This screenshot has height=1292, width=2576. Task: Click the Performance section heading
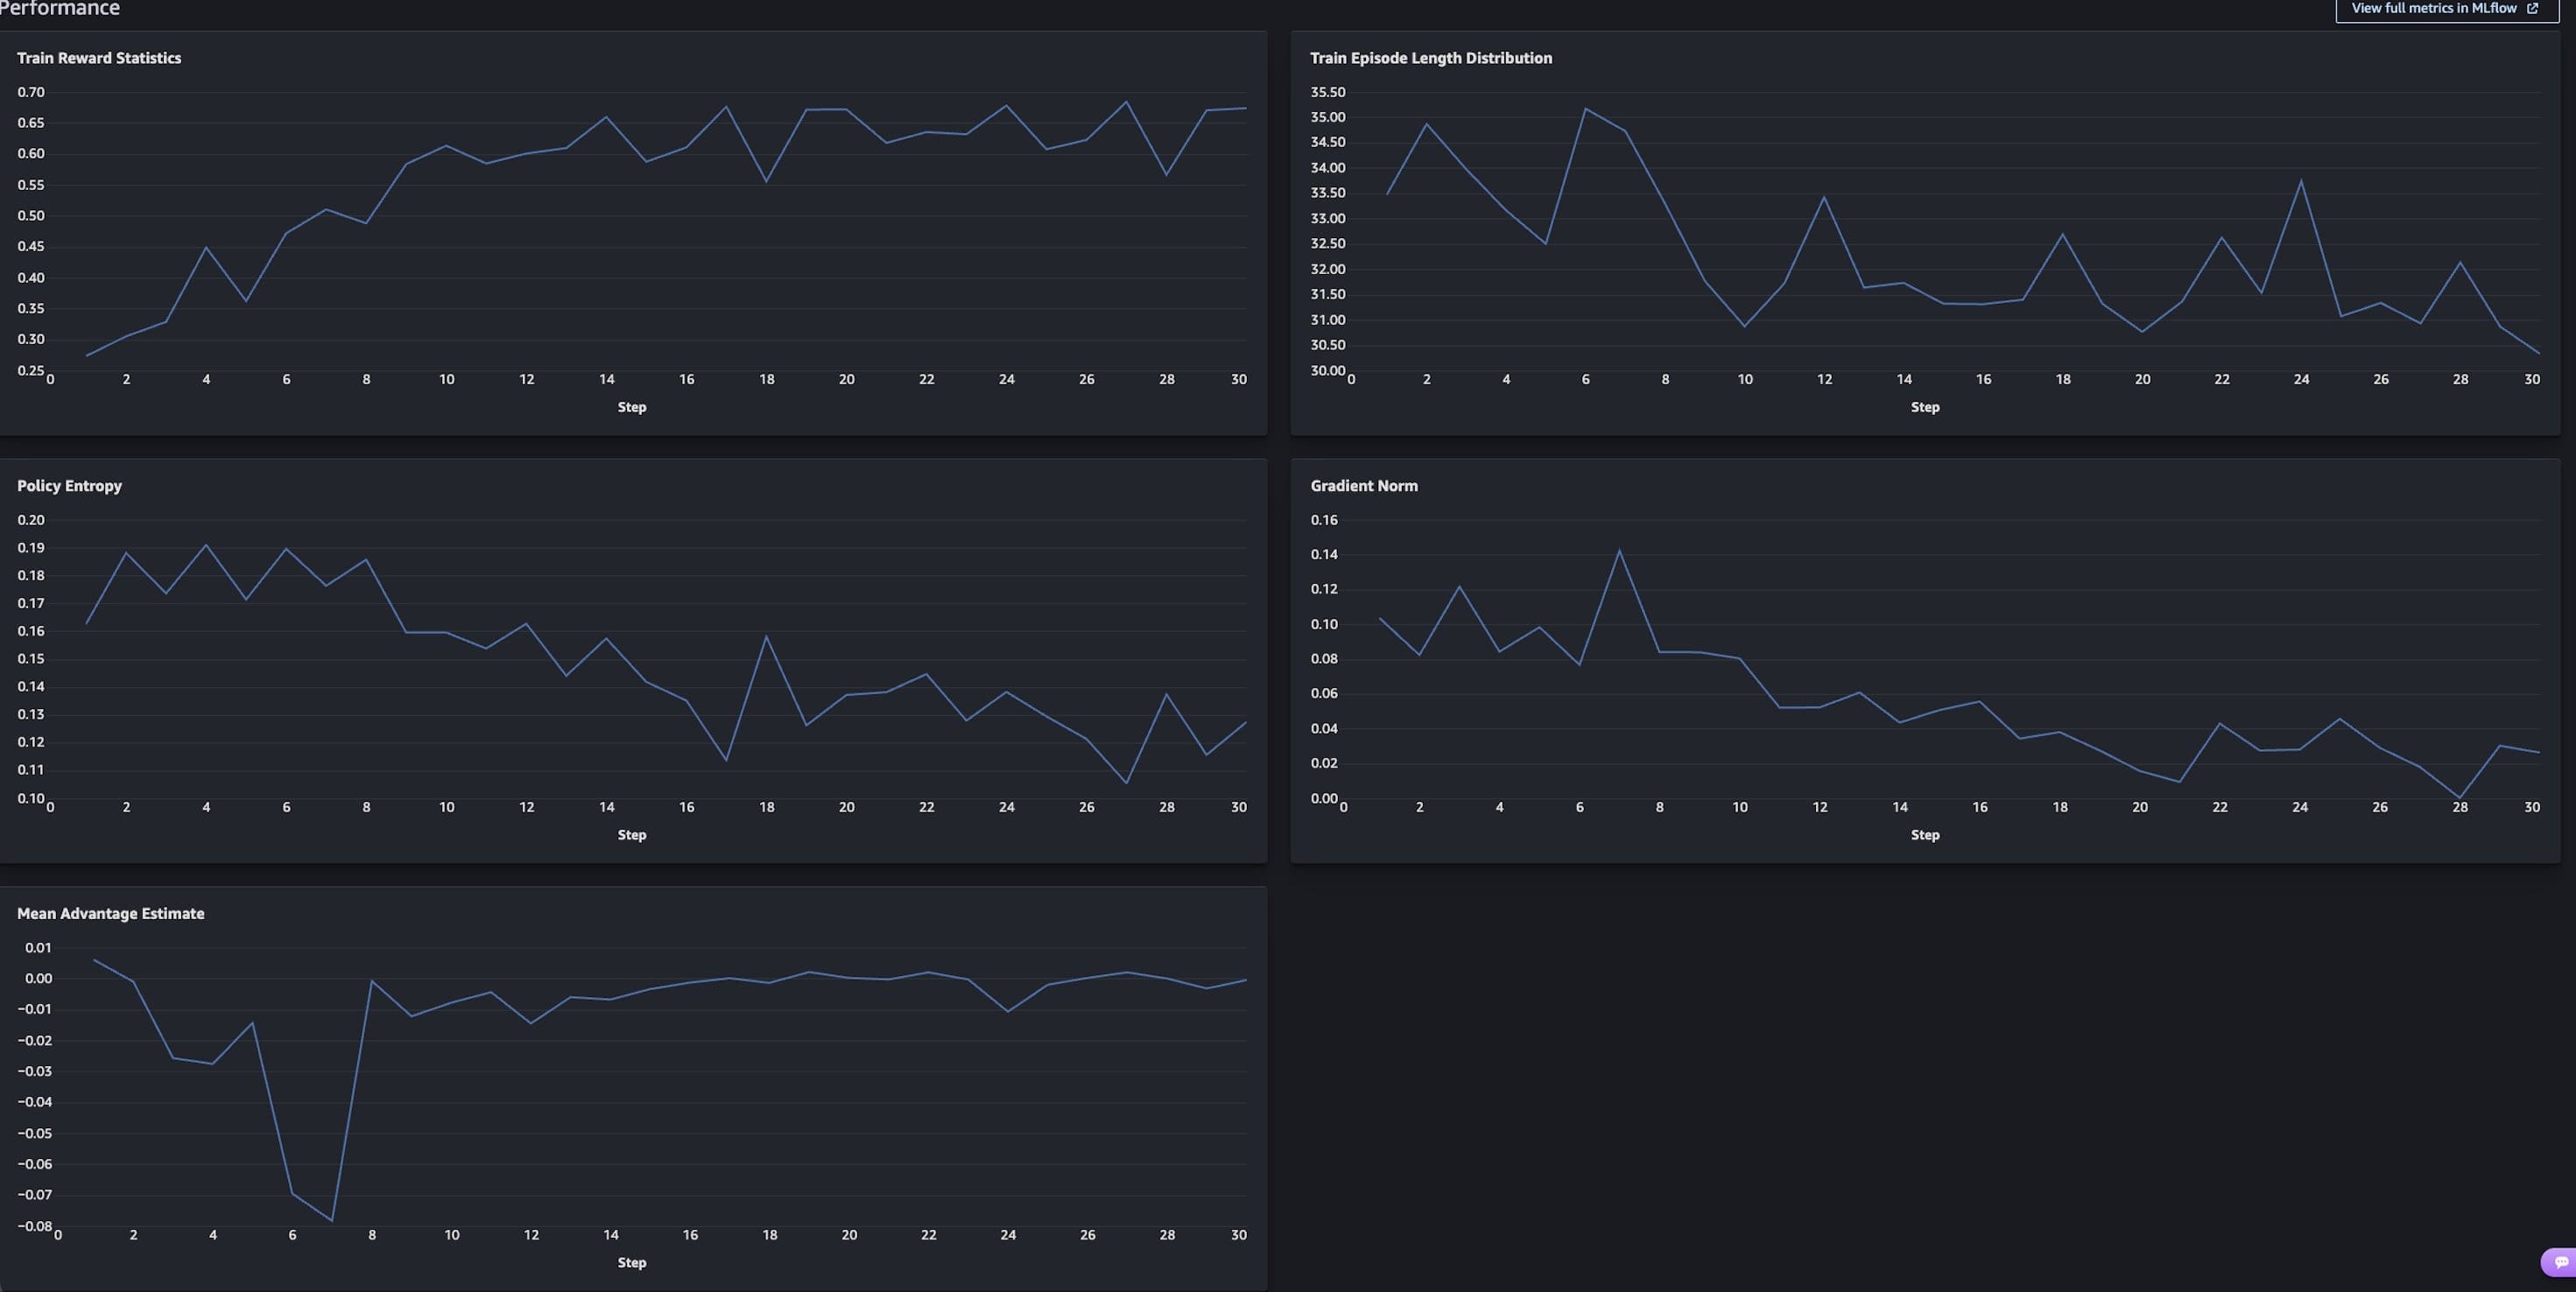click(x=61, y=10)
